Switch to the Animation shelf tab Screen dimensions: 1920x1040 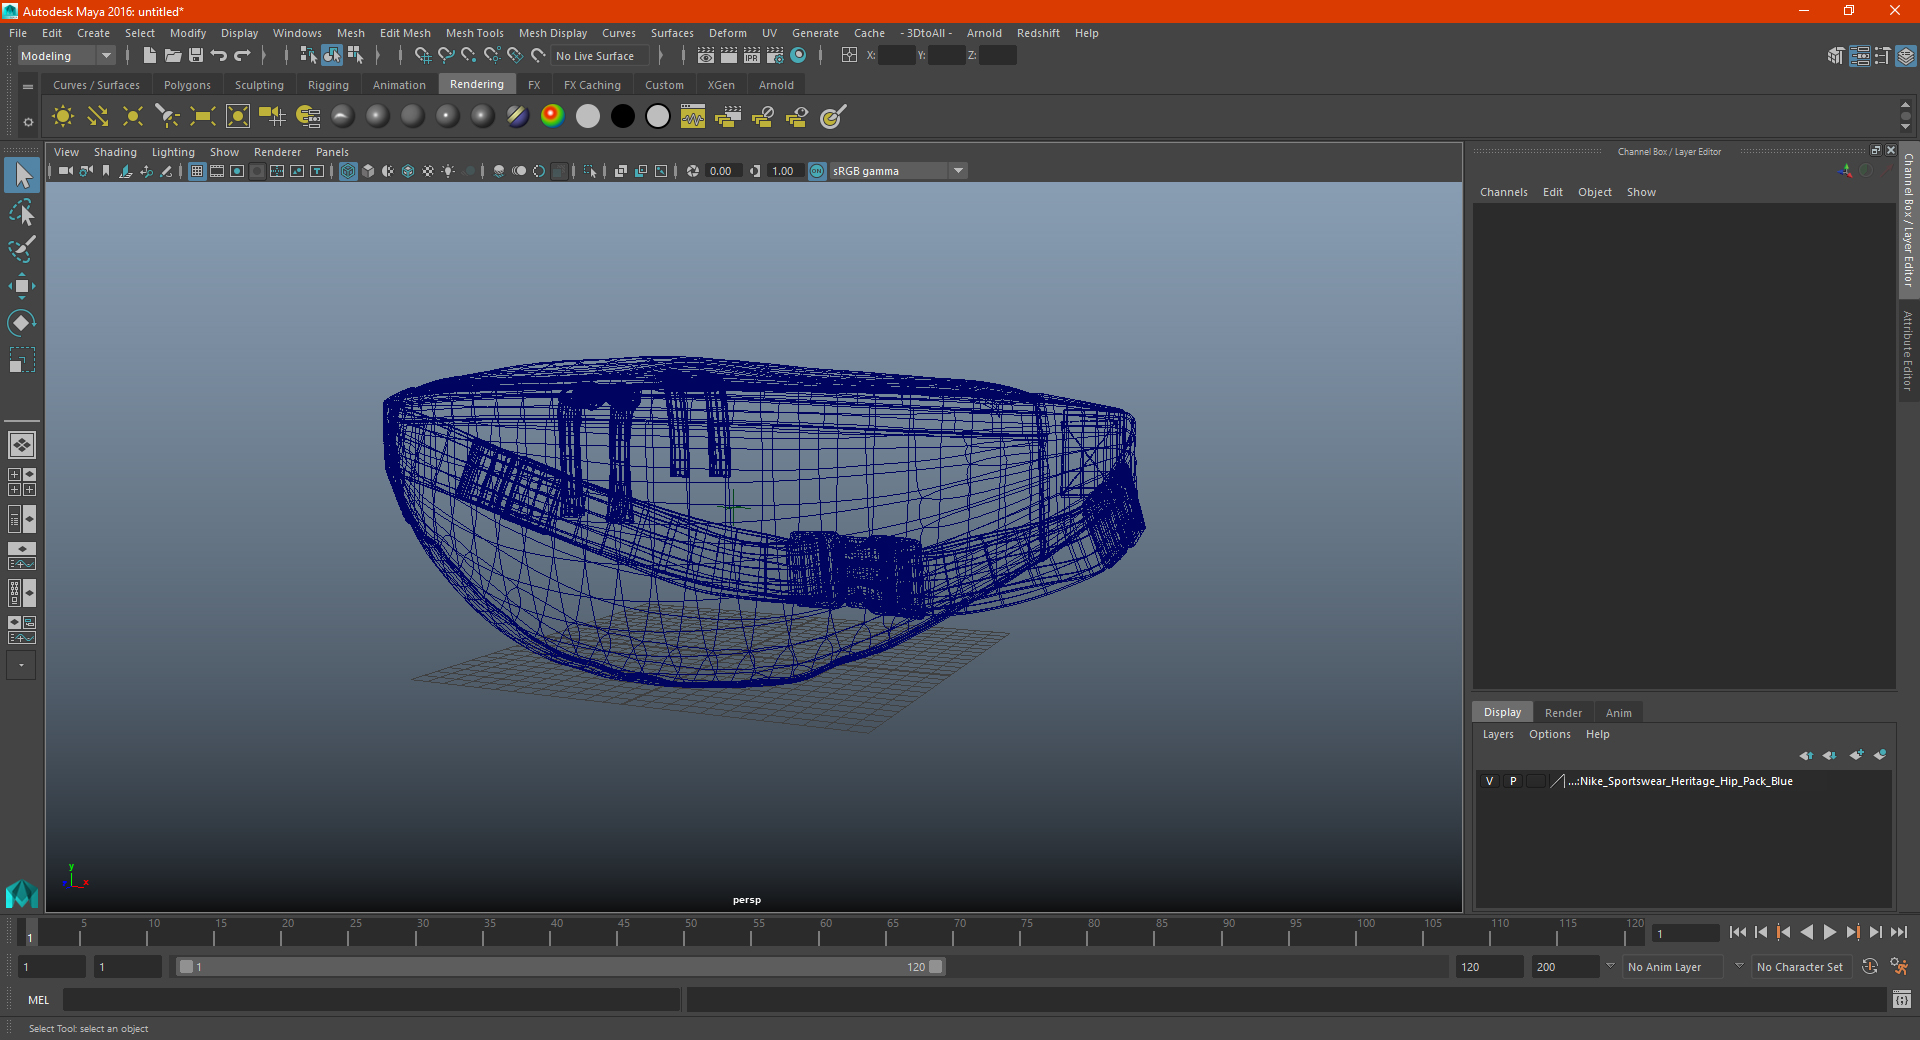[399, 85]
